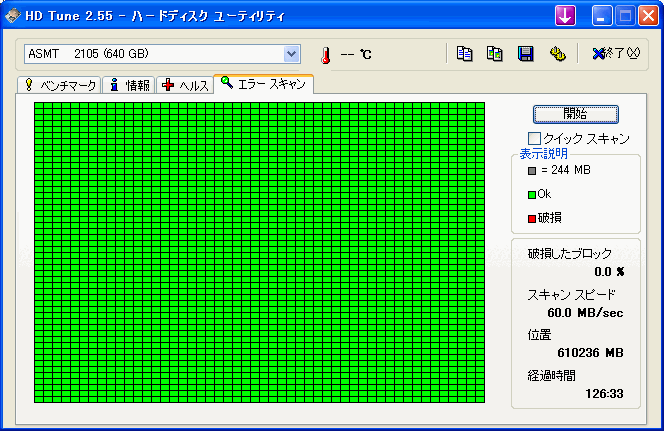Click the green scan block grid
This screenshot has width=664, height=431.
[x=259, y=252]
